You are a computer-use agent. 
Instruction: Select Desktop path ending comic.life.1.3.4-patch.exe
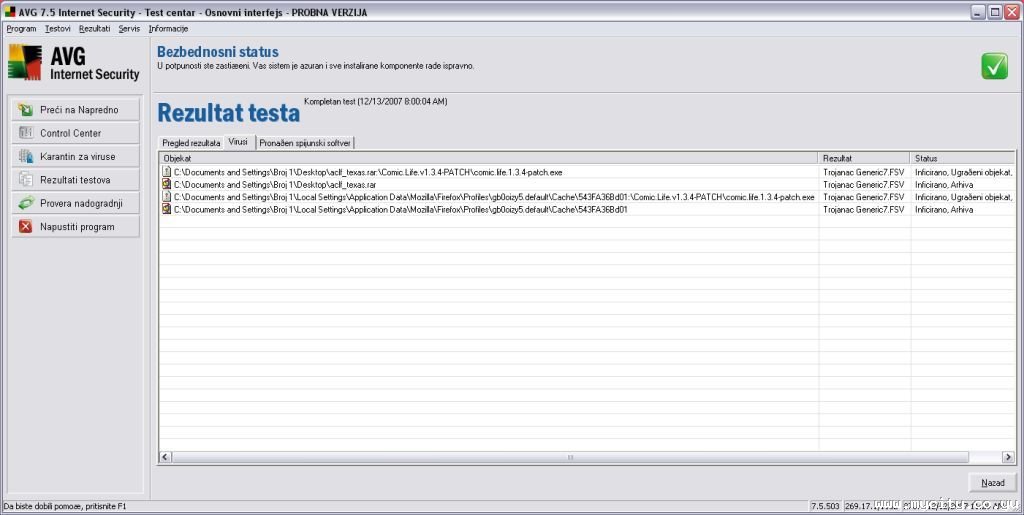[368, 172]
